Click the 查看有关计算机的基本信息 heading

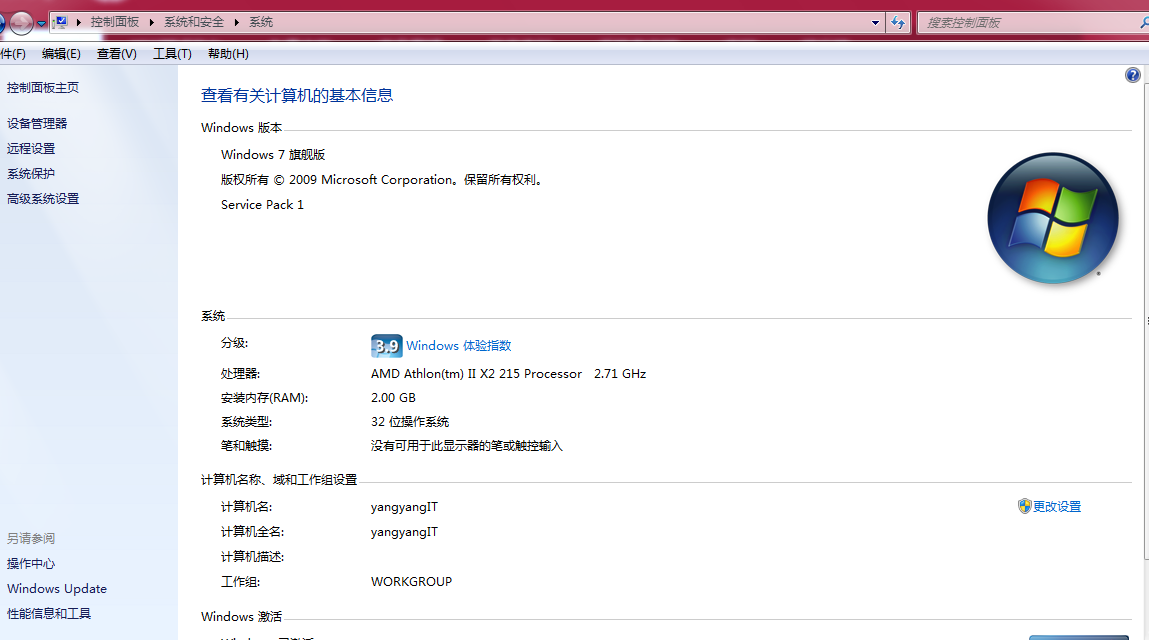[x=297, y=95]
